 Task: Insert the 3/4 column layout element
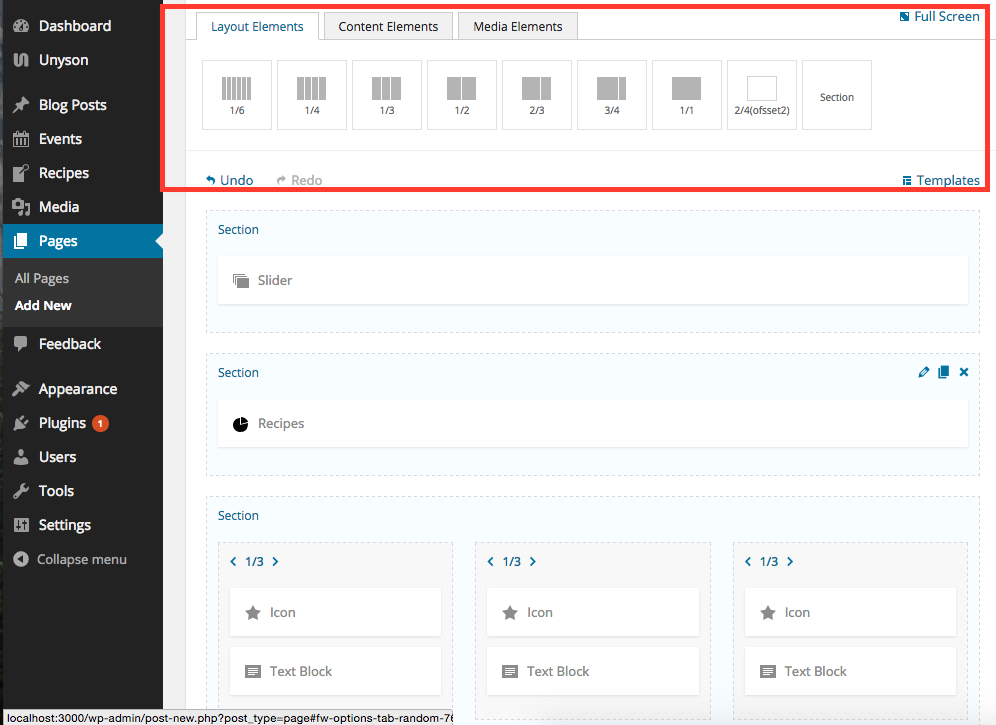[x=612, y=95]
